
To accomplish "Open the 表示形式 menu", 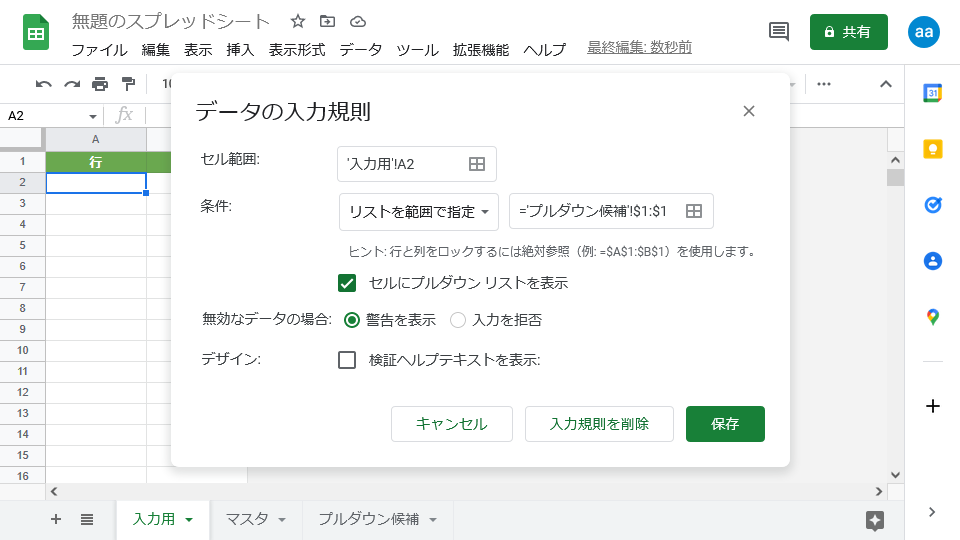I will [297, 50].
